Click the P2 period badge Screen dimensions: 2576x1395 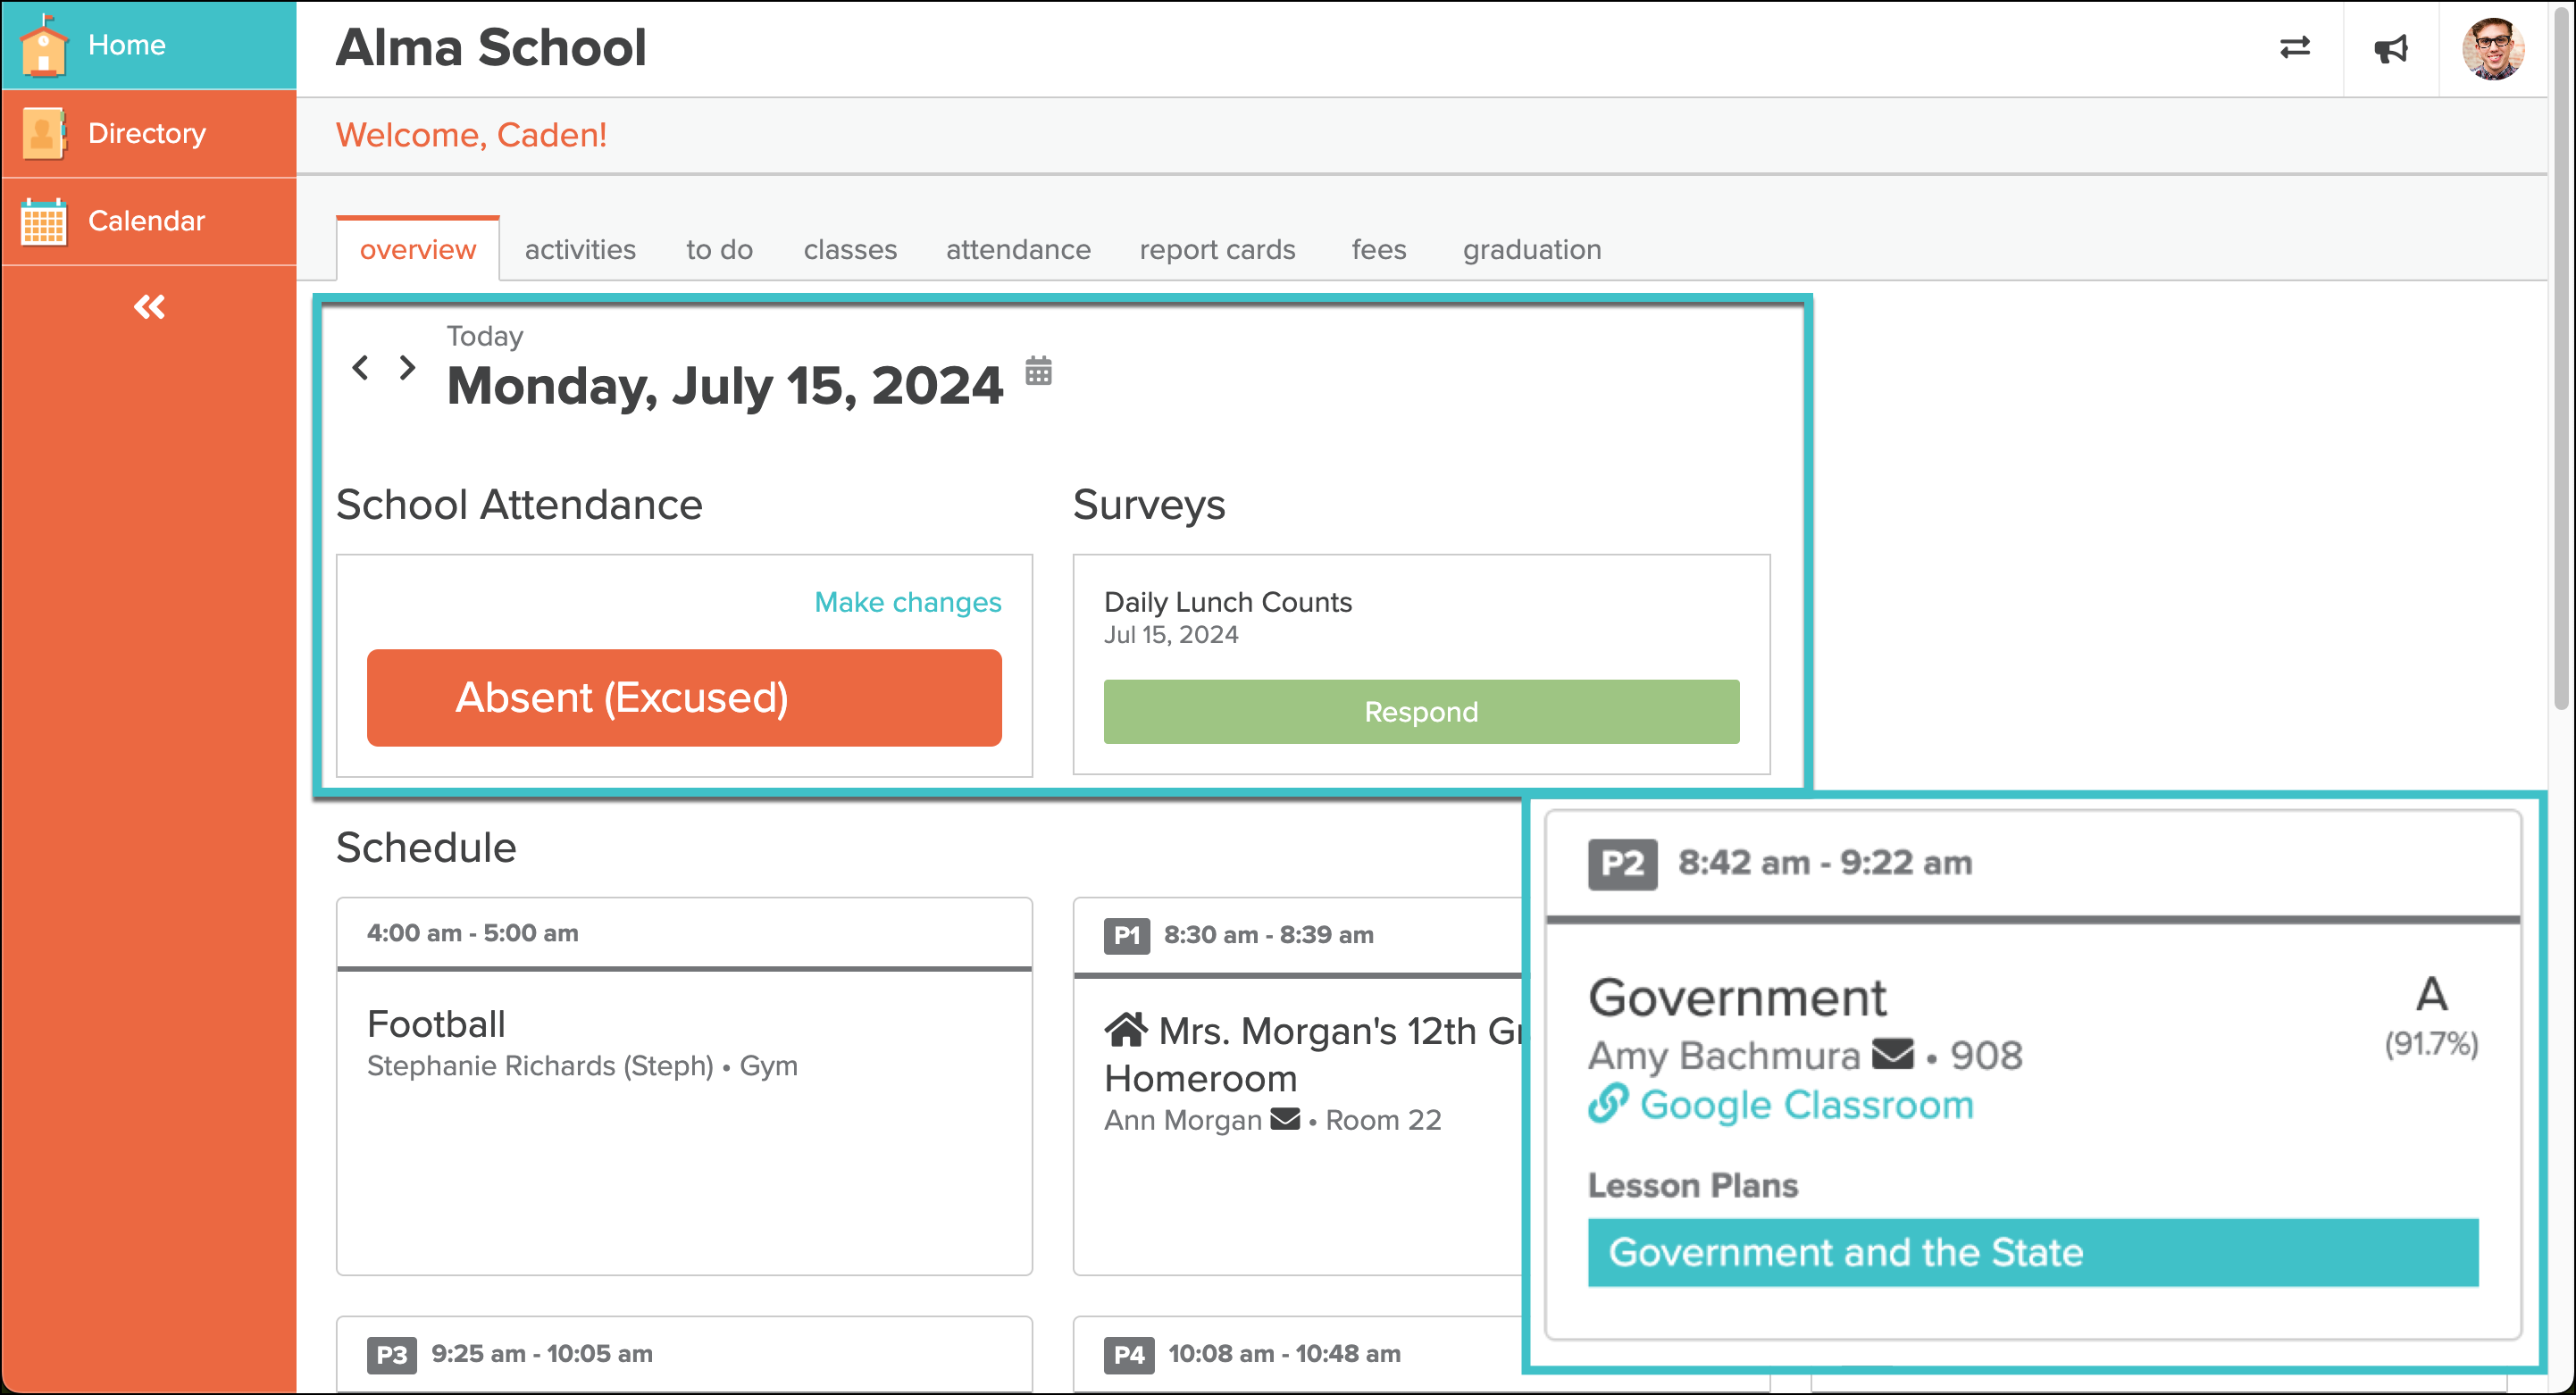[1622, 863]
